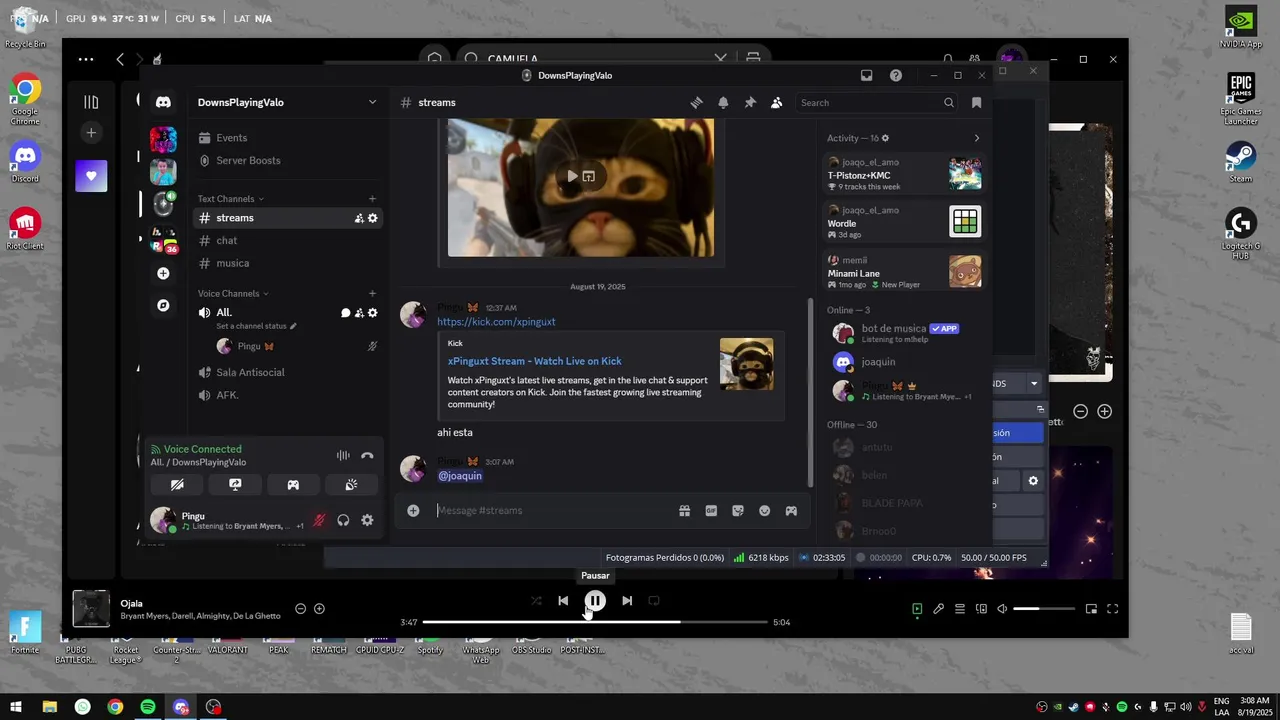Adjust the Spotify volume slider

pyautogui.click(x=1044, y=609)
